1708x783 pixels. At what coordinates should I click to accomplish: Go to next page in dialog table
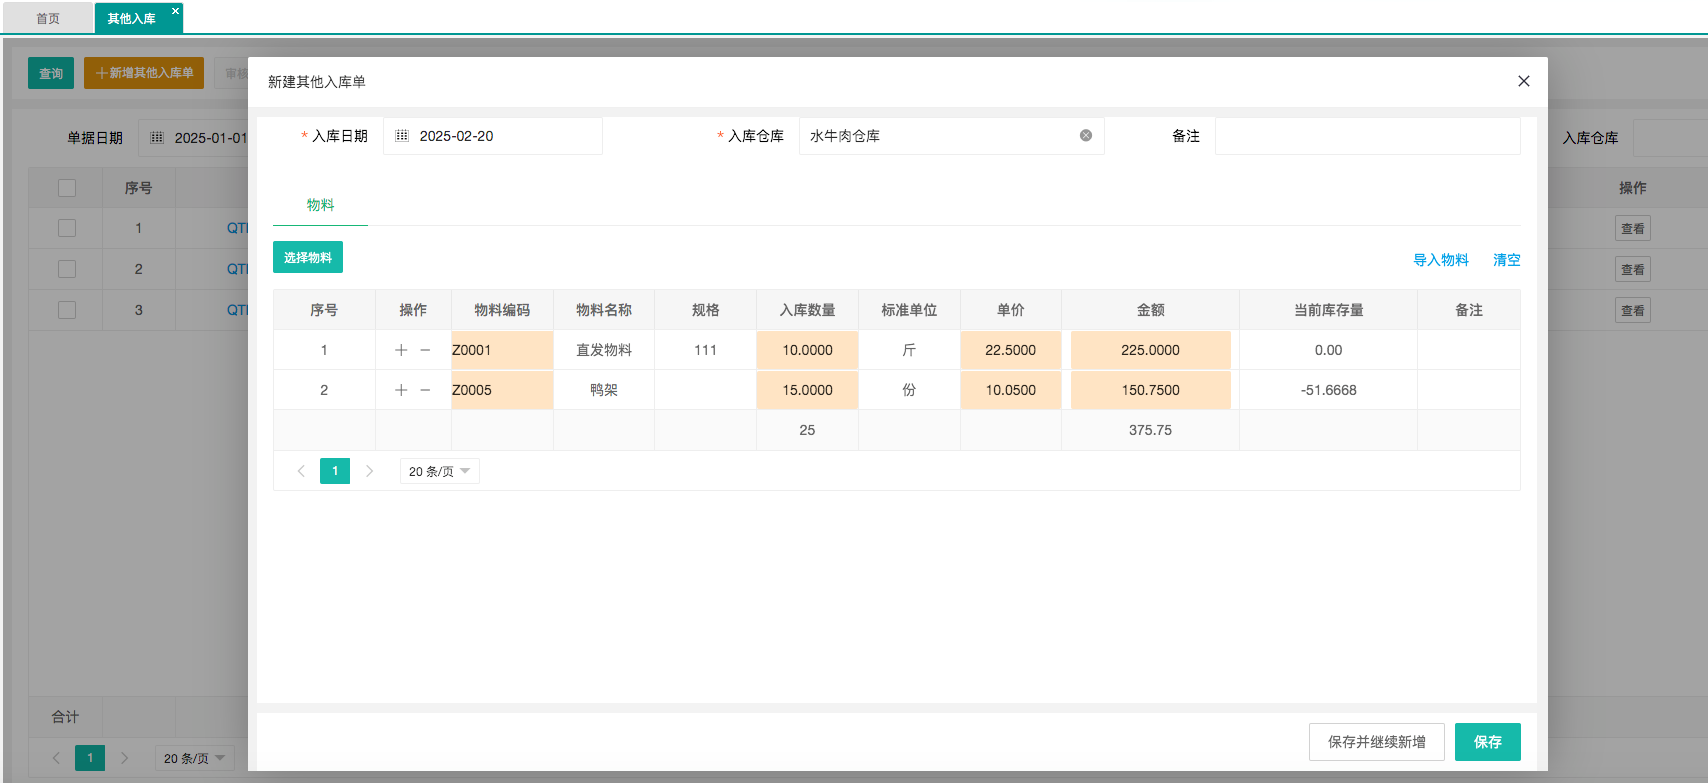click(369, 471)
